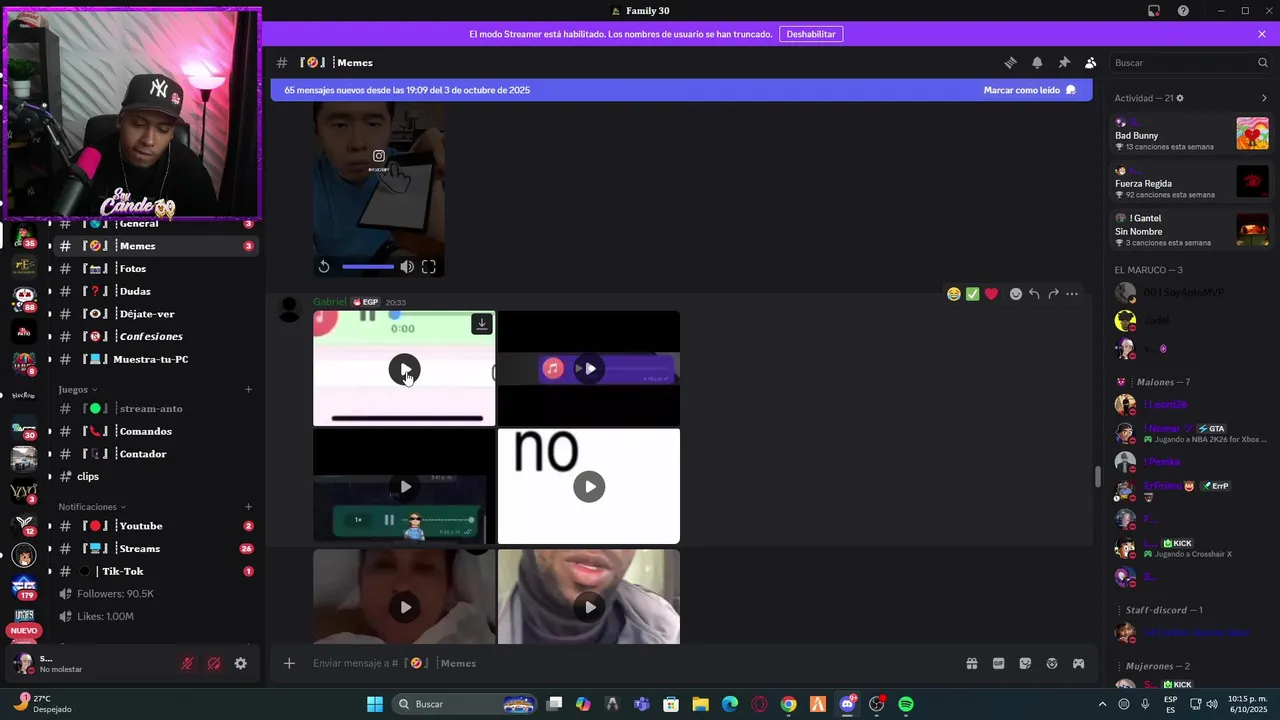Click the message input for Memes
Screen dimensions: 1280x720
point(630,663)
